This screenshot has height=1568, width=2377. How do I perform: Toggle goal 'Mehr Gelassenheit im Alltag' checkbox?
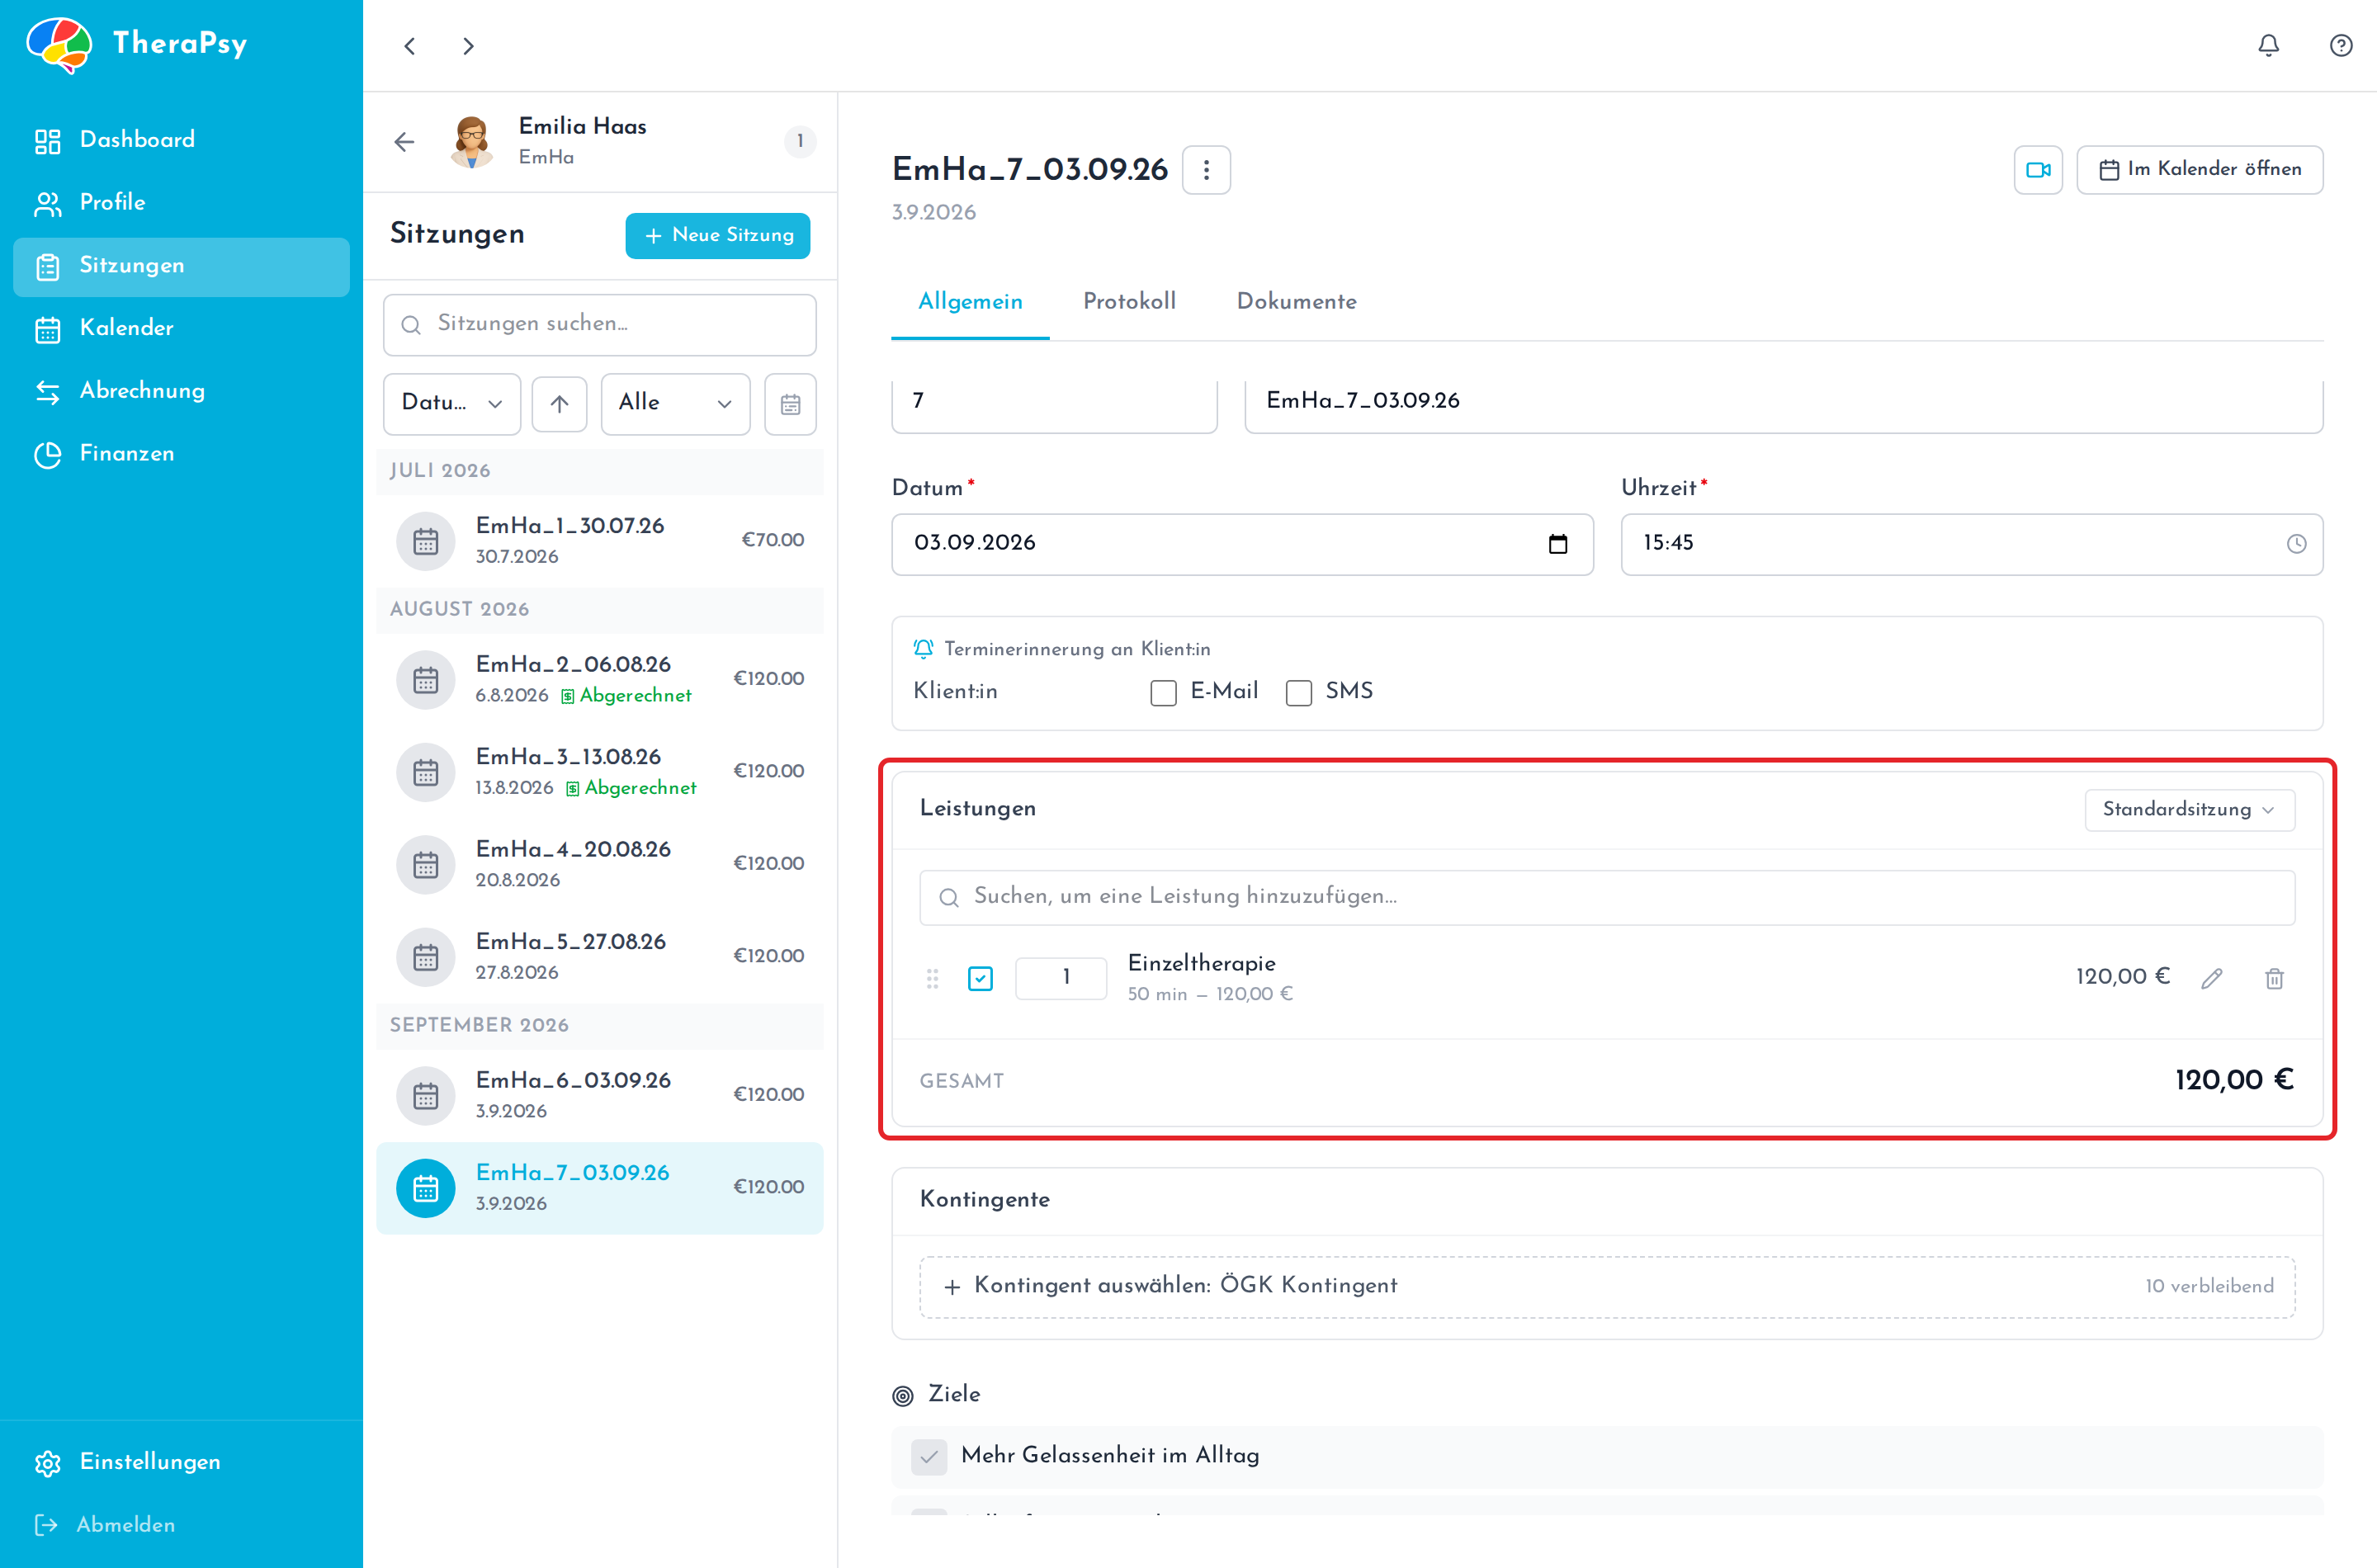(929, 1456)
